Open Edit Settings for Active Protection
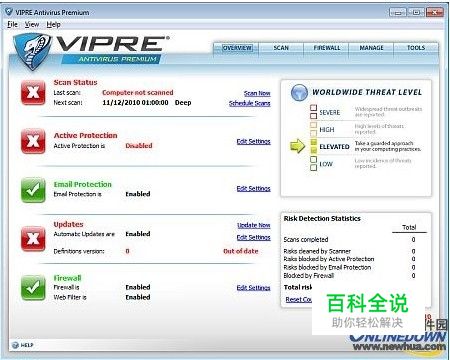 [254, 142]
